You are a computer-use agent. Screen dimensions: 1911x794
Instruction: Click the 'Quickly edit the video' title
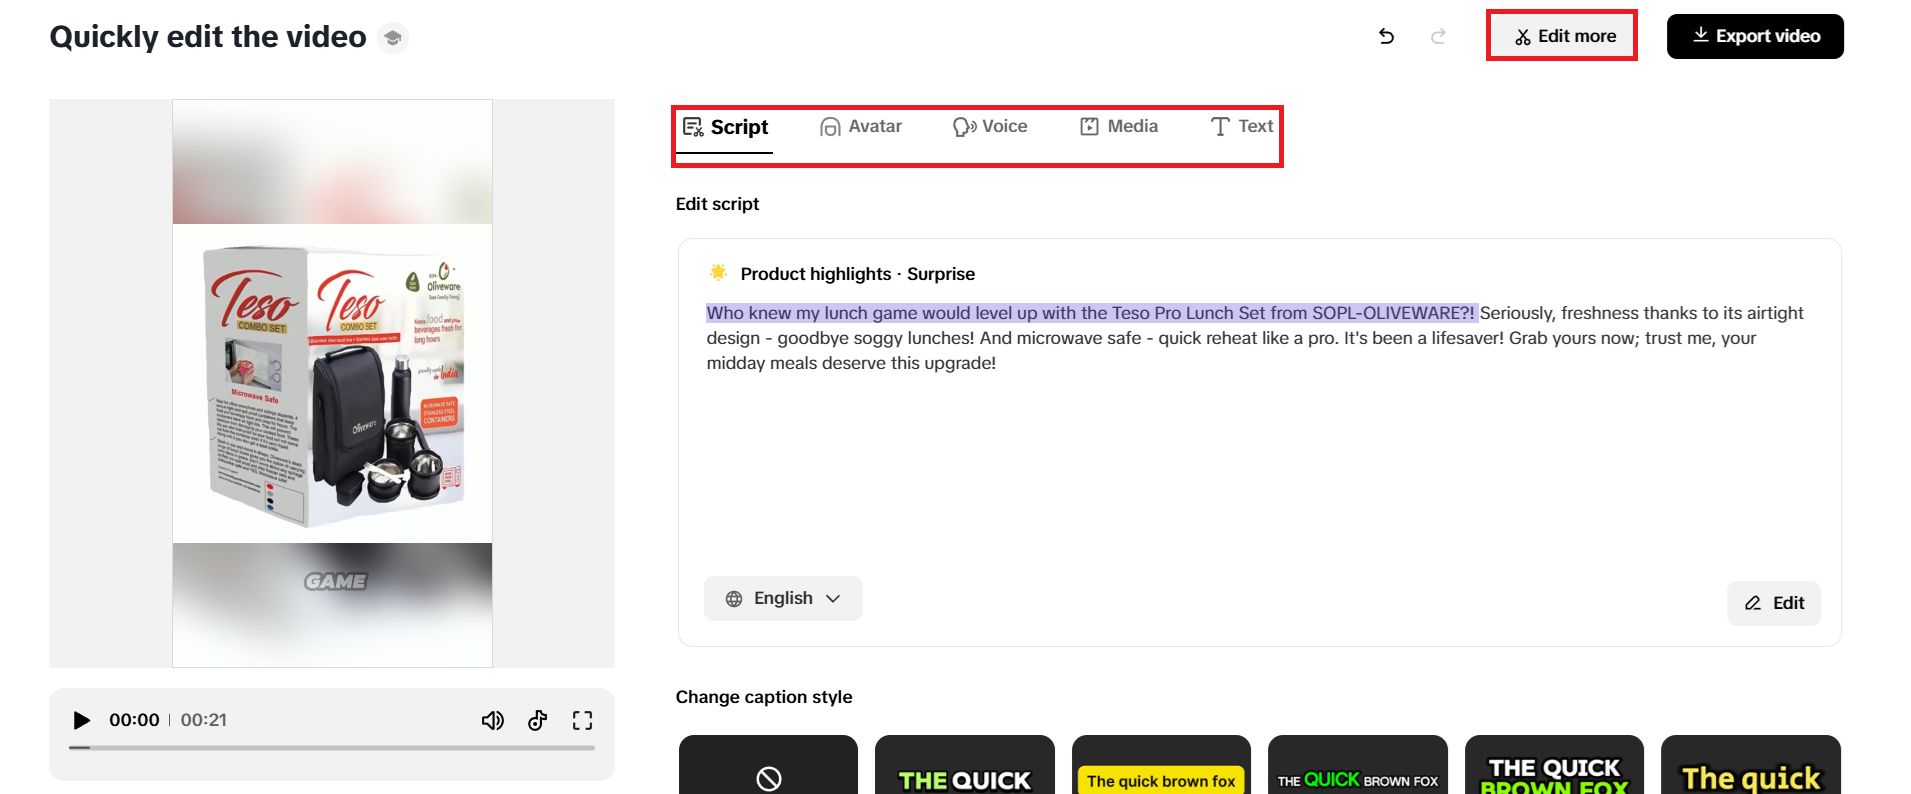[208, 37]
